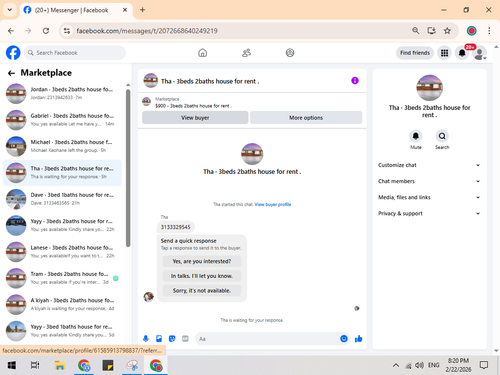Click the View buyer button
The width and height of the screenshot is (500, 375).
pos(195,118)
